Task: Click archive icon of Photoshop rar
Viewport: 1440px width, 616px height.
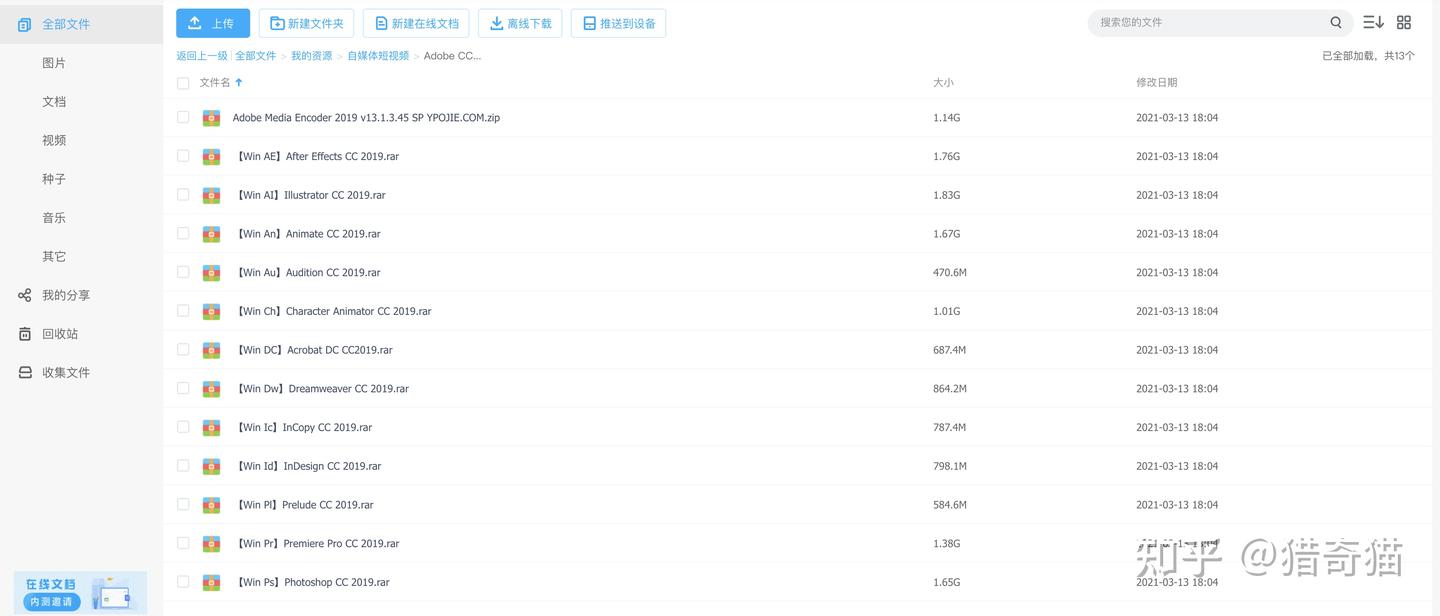Action: pos(211,583)
